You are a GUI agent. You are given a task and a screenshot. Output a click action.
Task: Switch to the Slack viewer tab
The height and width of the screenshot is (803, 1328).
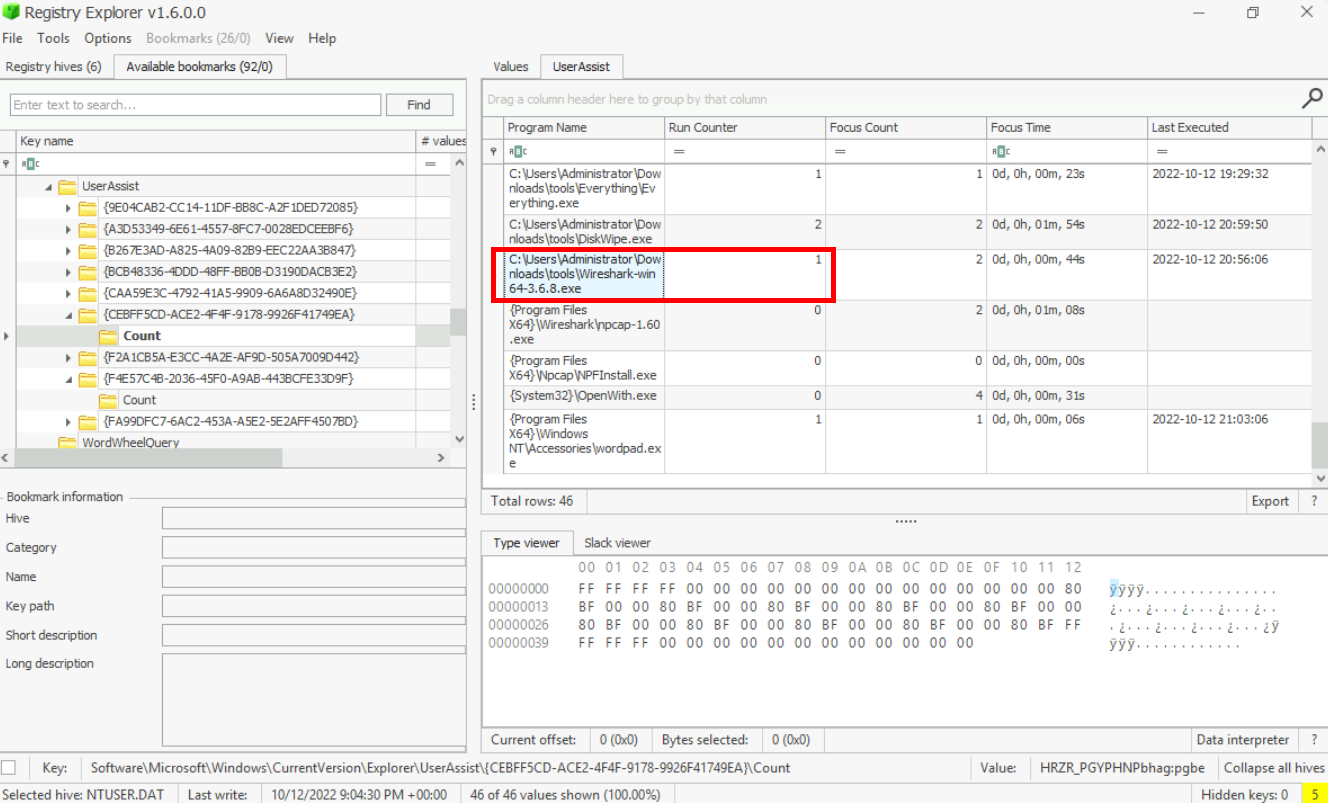(x=617, y=543)
